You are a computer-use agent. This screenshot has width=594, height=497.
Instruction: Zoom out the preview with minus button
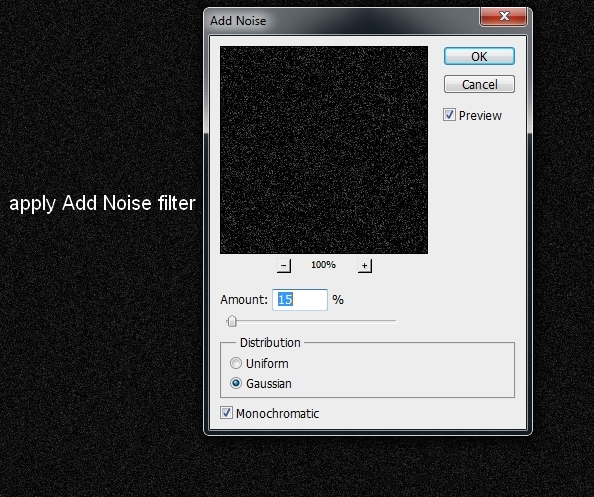point(284,266)
